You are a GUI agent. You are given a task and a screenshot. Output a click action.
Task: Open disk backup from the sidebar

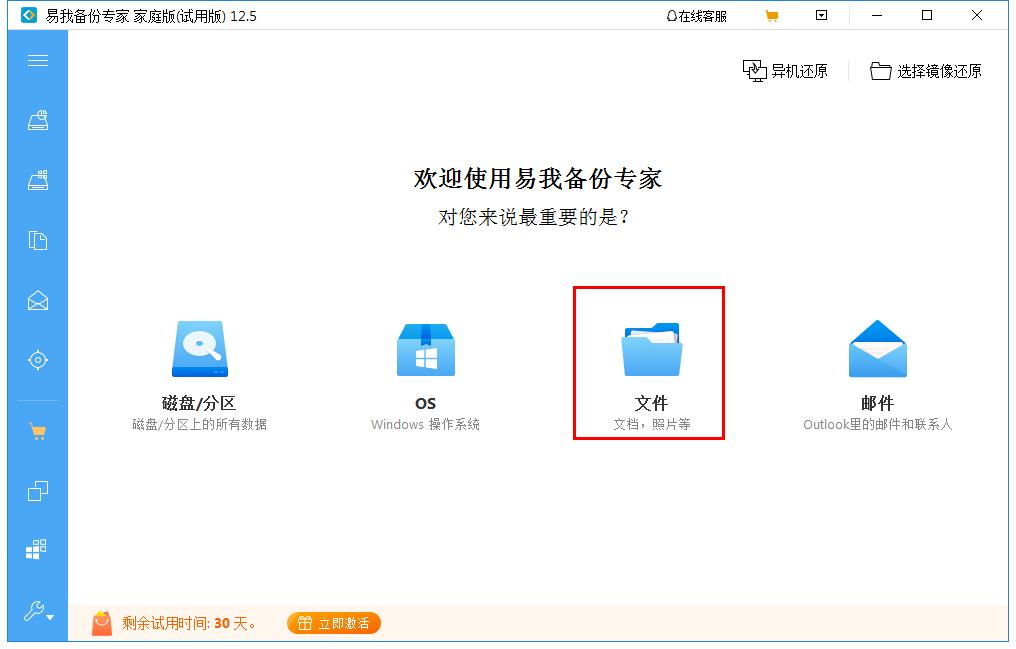click(37, 118)
